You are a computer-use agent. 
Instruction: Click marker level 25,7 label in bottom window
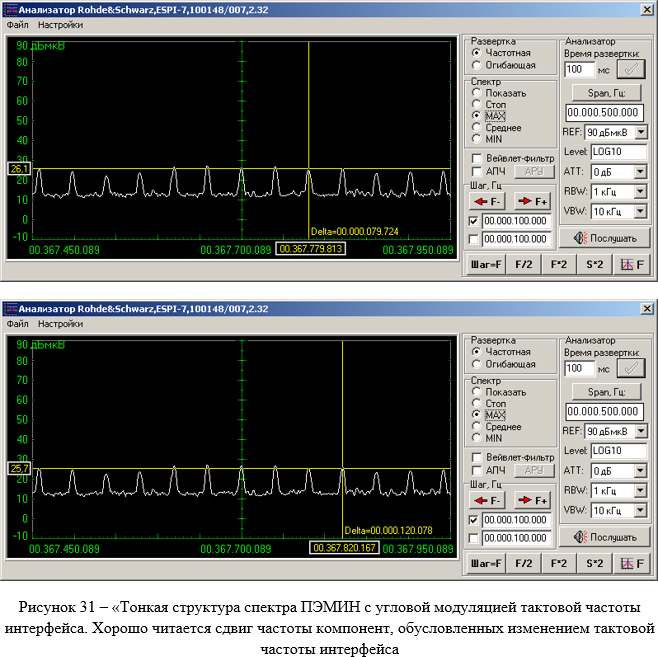(19, 469)
